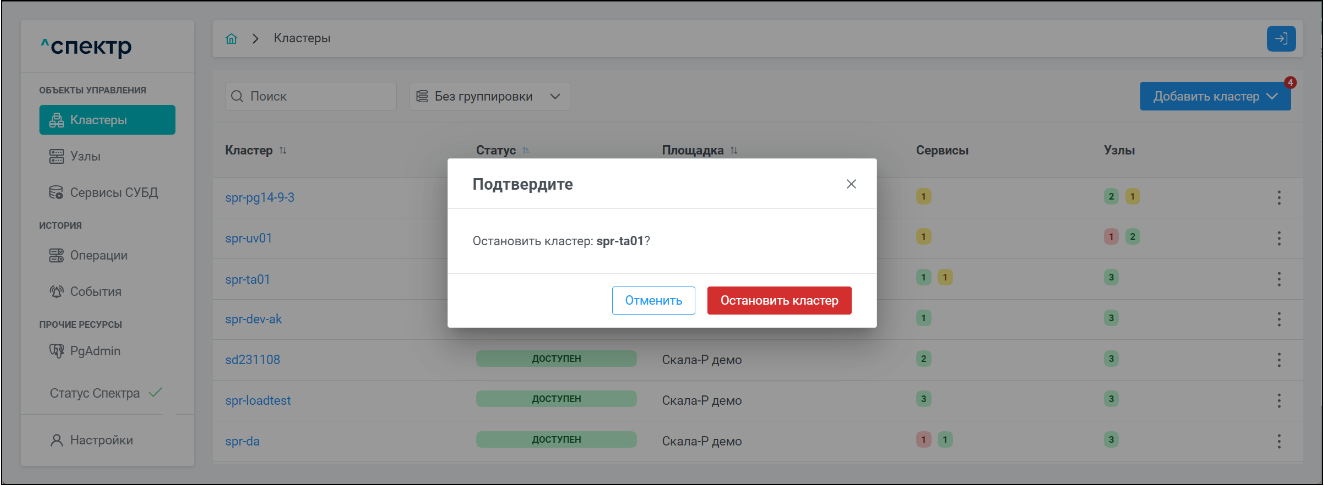Open Настройки at sidebar bottom
This screenshot has height=486, width=1324.
100,440
